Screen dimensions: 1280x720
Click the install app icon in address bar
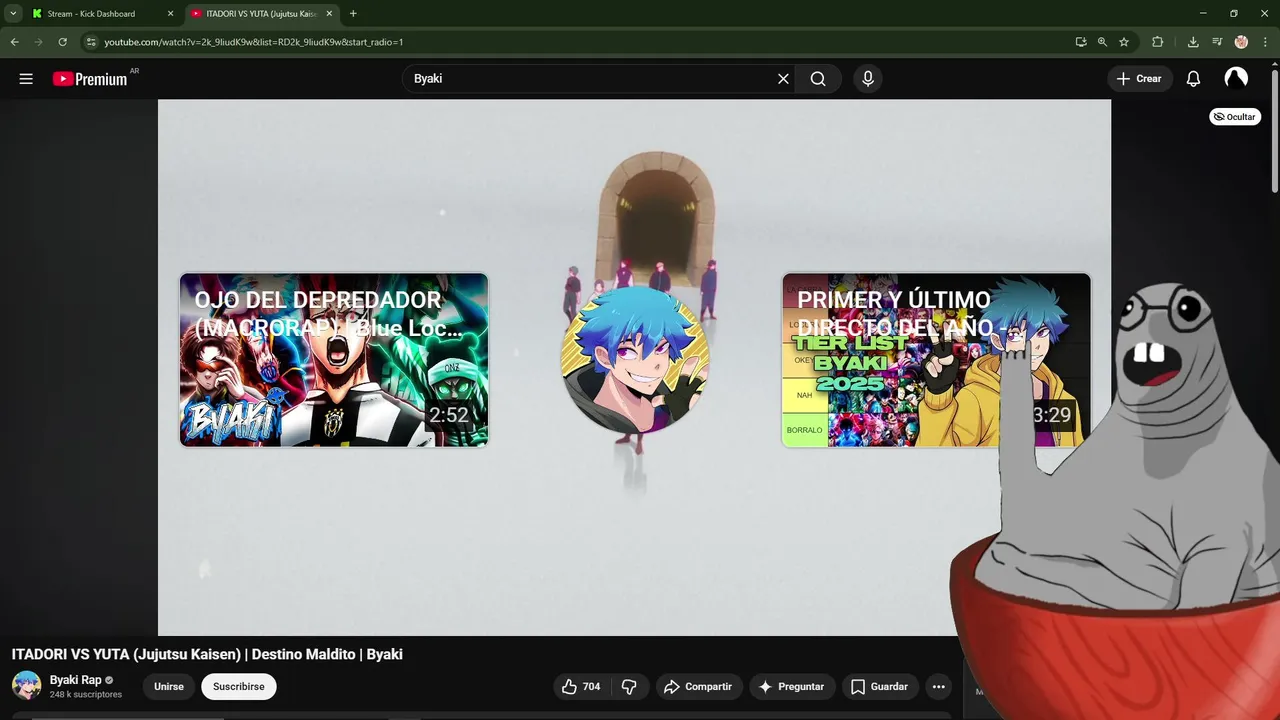point(1081,42)
